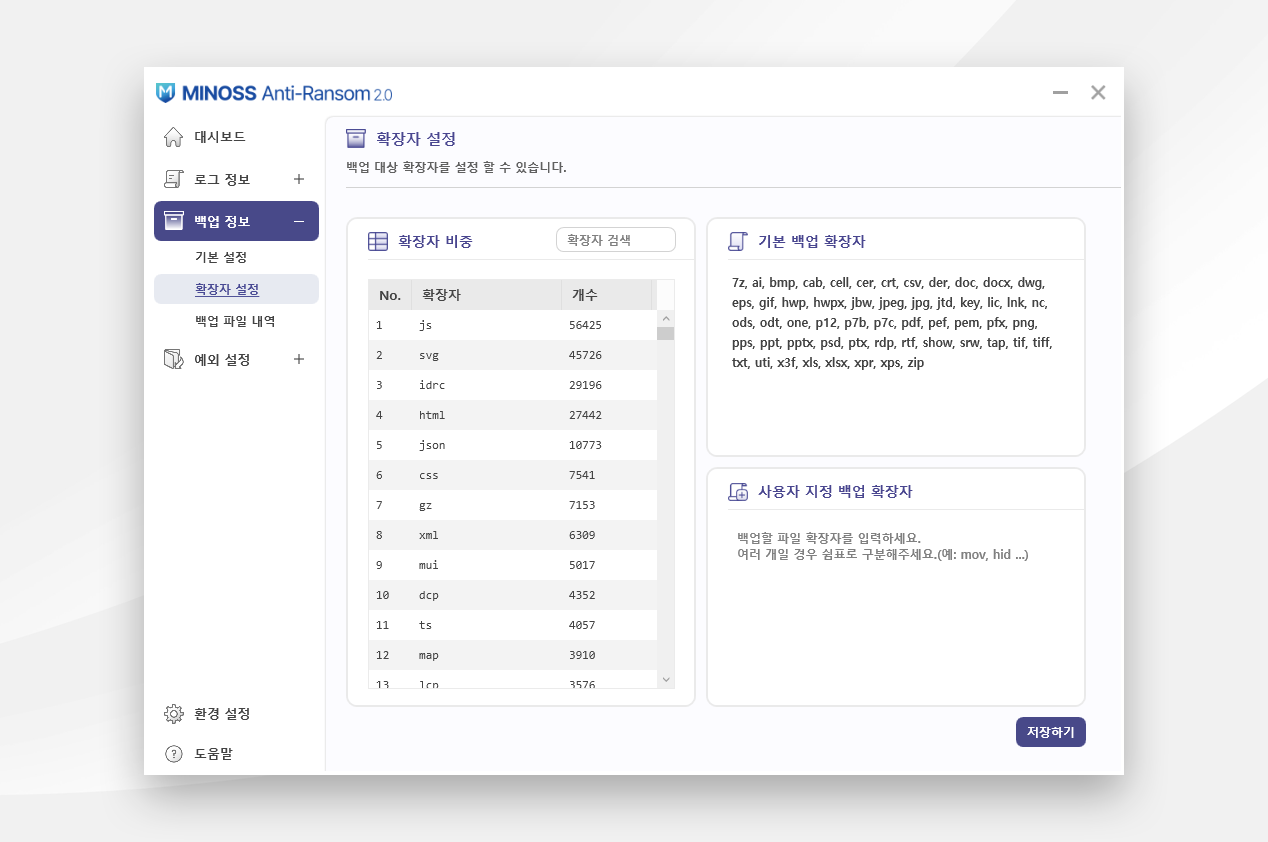The height and width of the screenshot is (842, 1268).
Task: Sort by the No. column header
Action: (390, 295)
